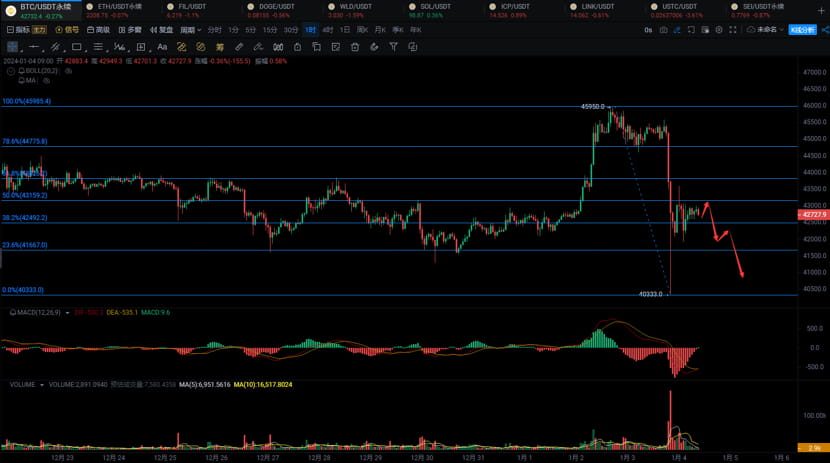Click the selected crosshair grid tool icon
The width and height of the screenshot is (830, 463).
point(12,47)
